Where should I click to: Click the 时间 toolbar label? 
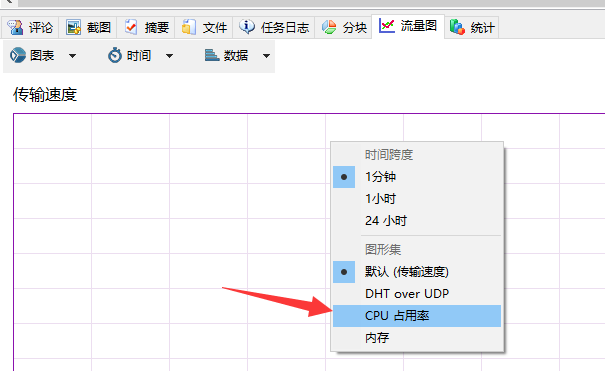click(x=139, y=56)
